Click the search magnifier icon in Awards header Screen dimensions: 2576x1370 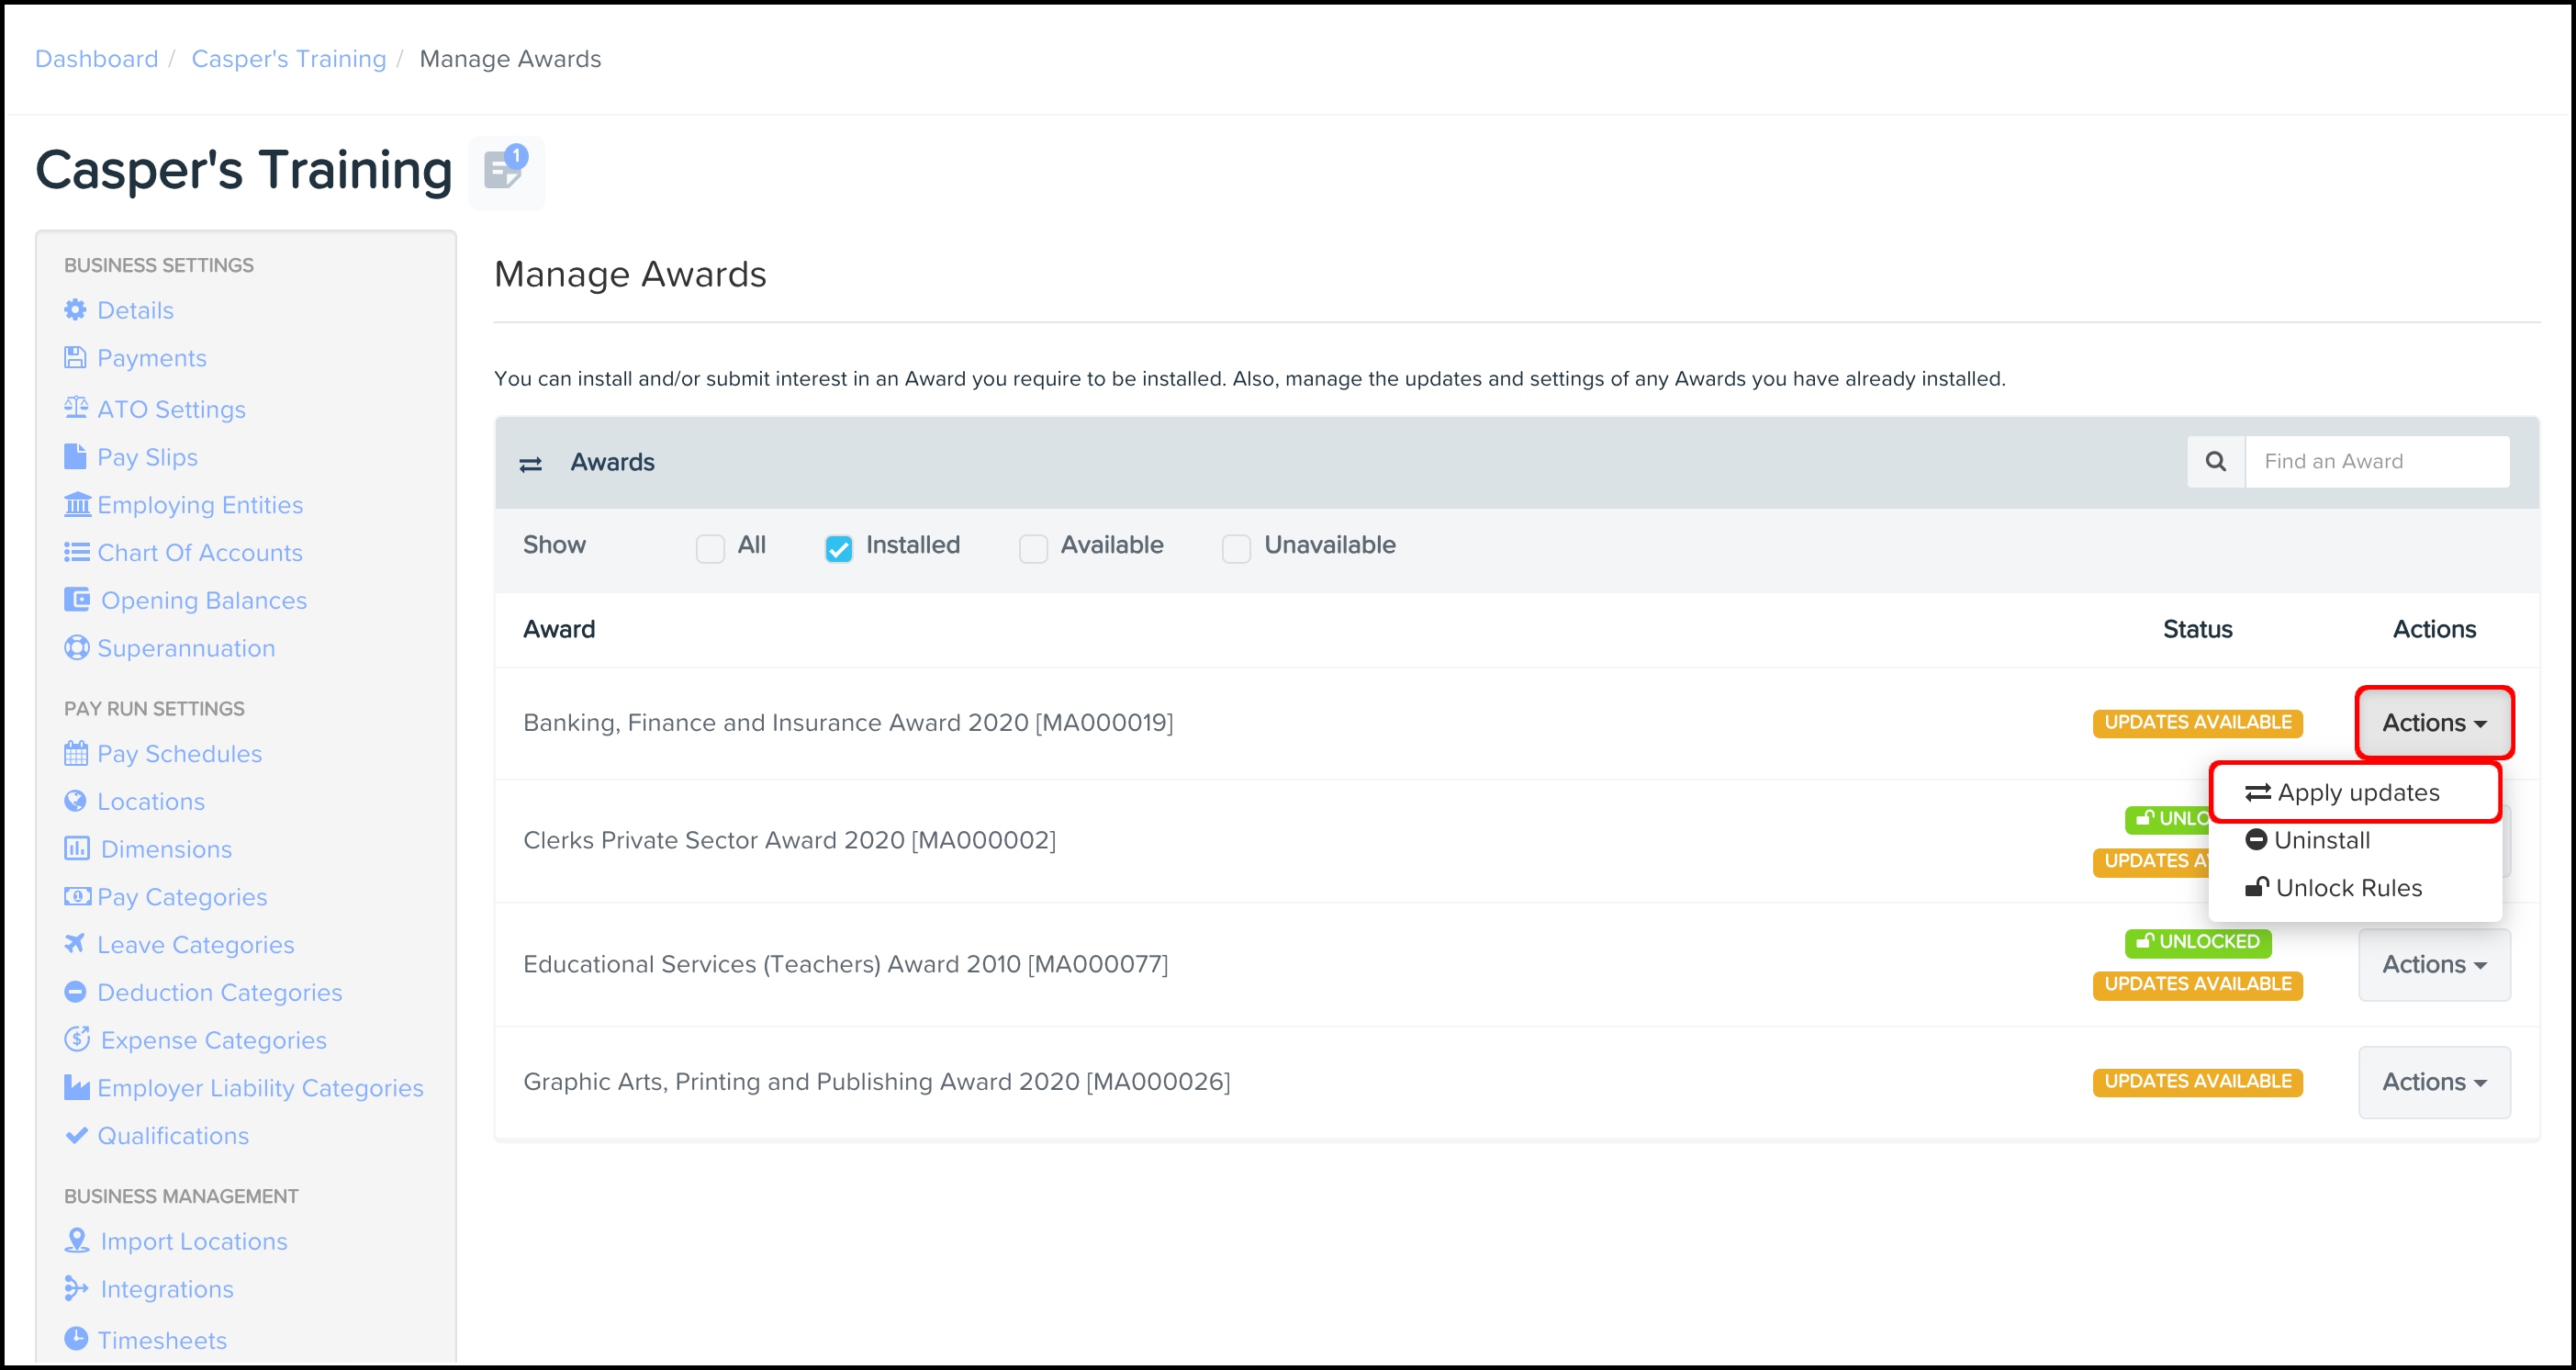tap(2215, 461)
